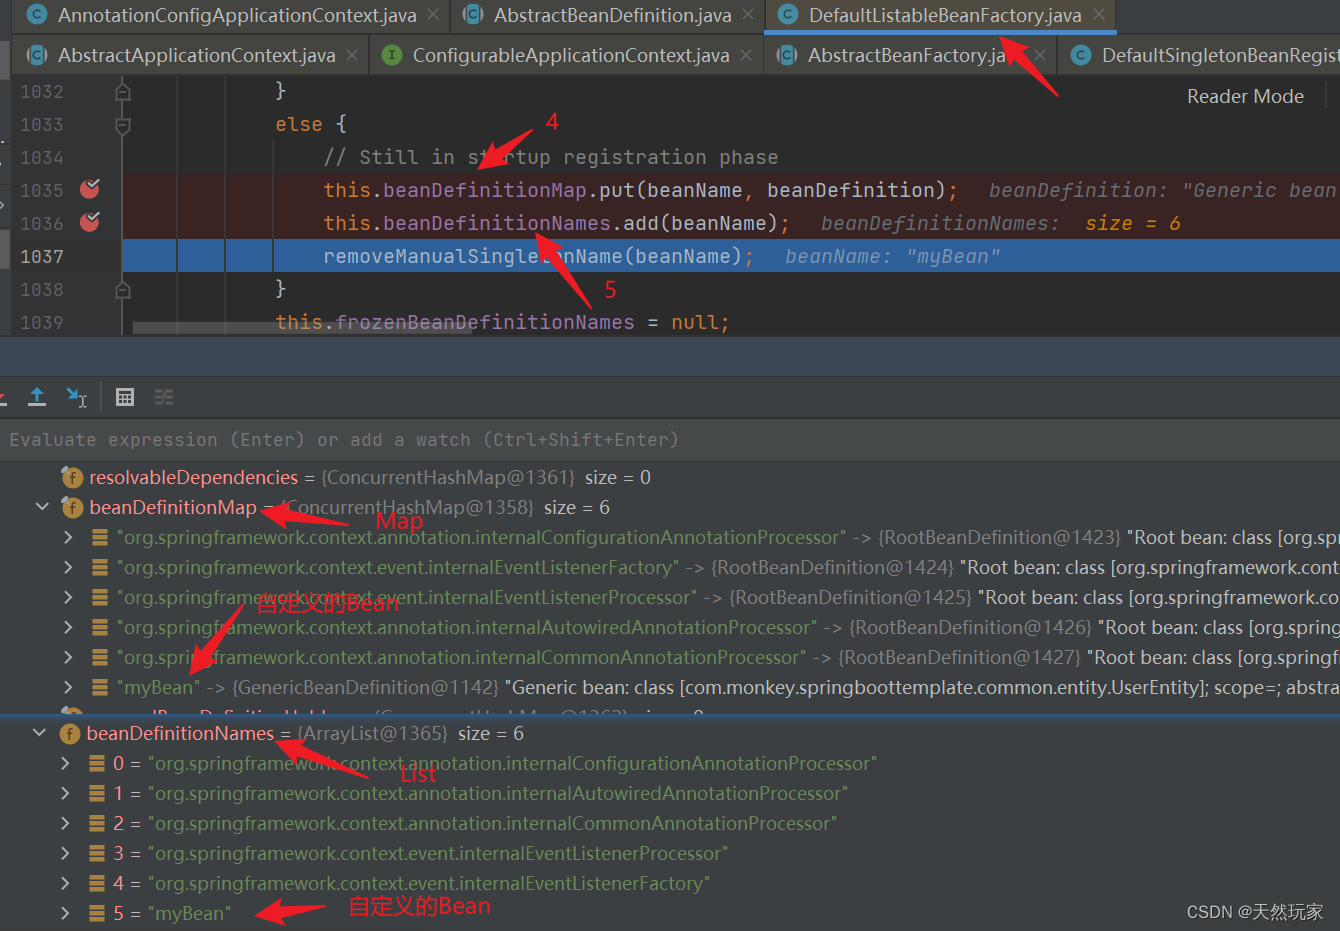Click the Run to Cursor debugger icon
Image resolution: width=1340 pixels, height=931 pixels.
point(77,397)
